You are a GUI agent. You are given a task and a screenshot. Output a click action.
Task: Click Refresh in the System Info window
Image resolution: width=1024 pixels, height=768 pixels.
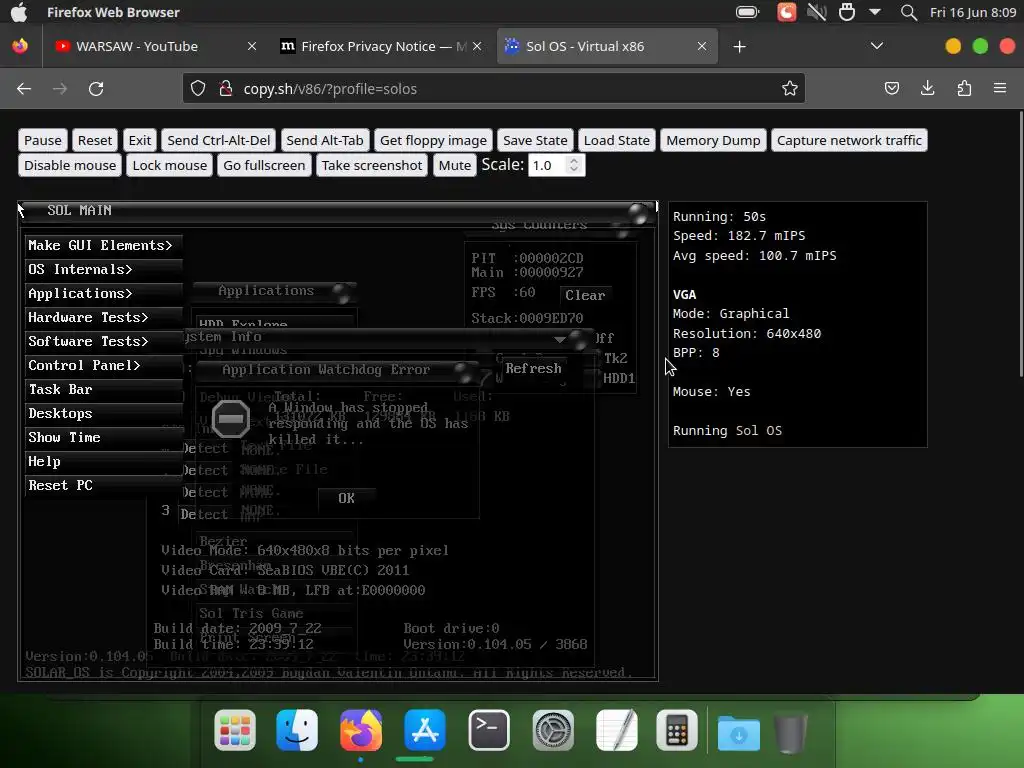533,368
